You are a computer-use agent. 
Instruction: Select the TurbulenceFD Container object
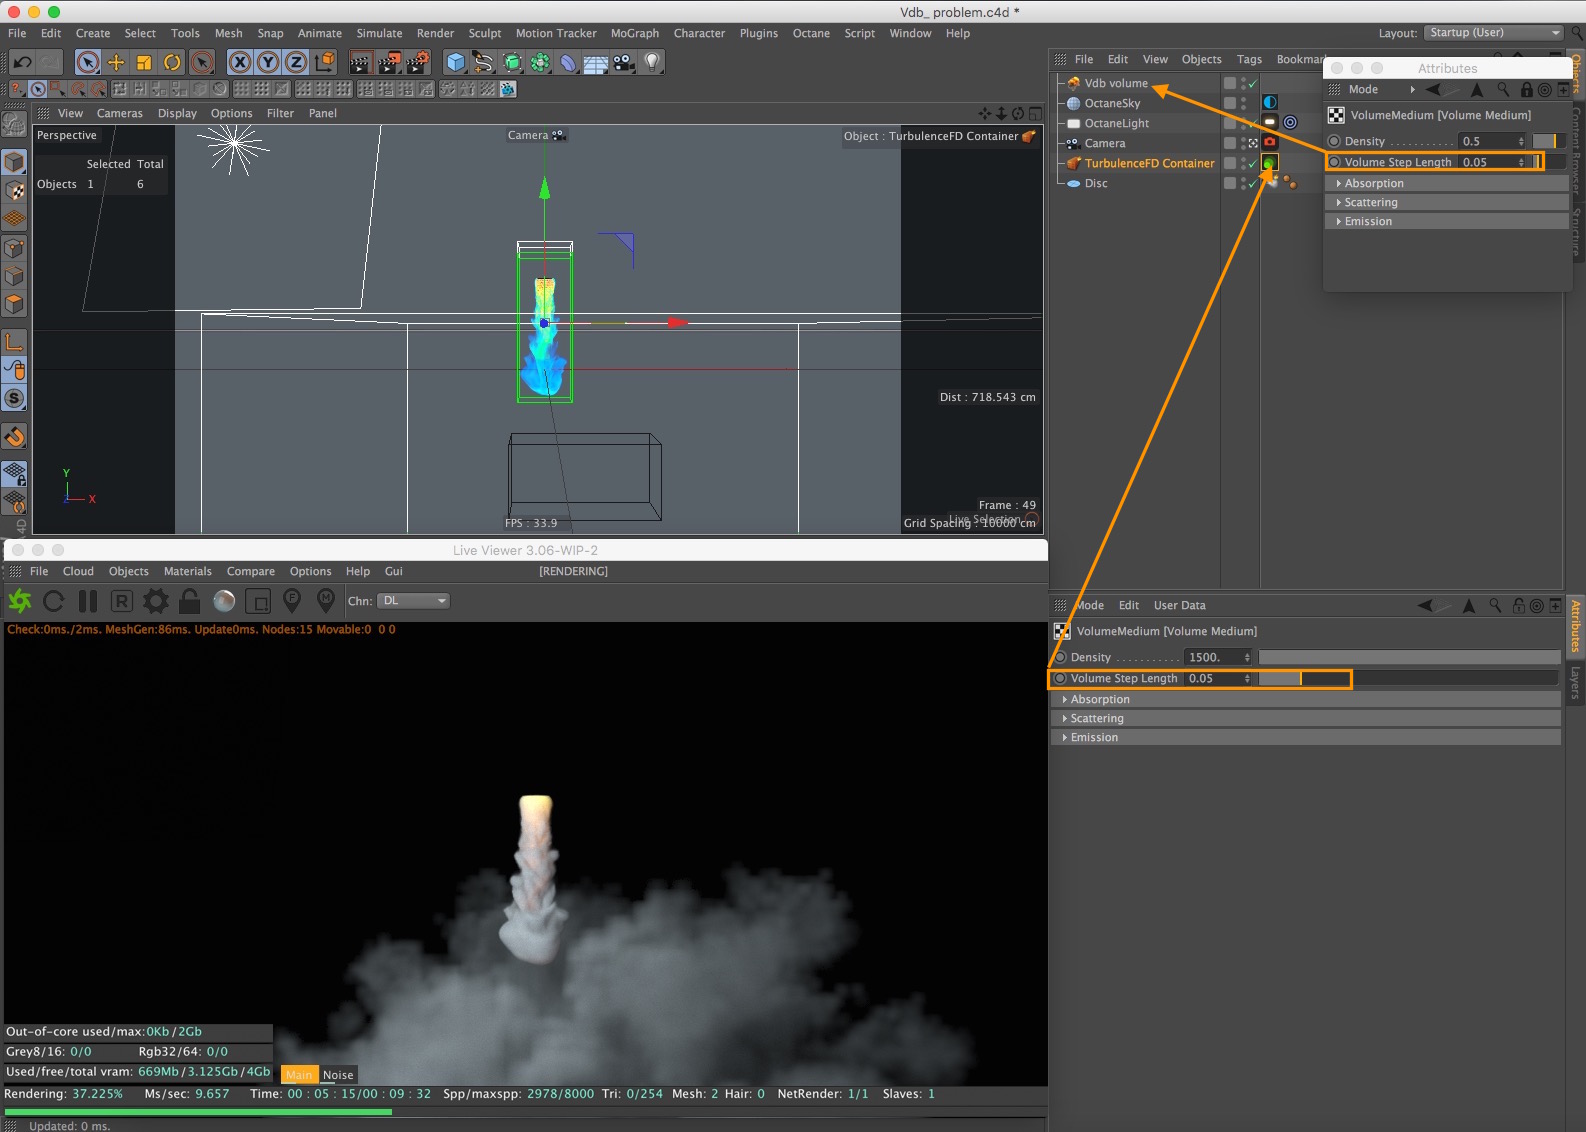[1150, 163]
